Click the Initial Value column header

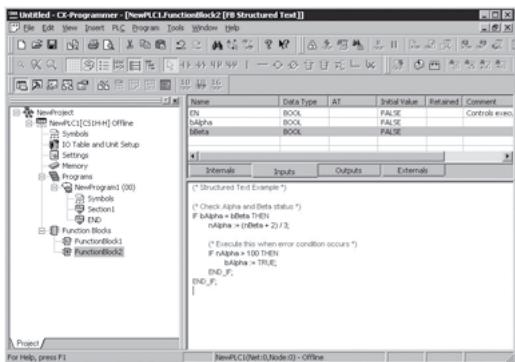point(401,102)
